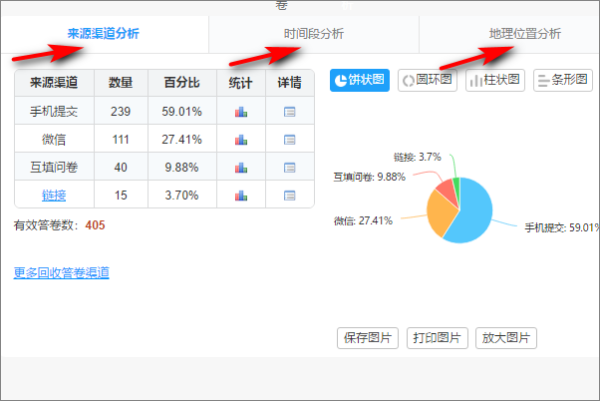Screen dimensions: 600x401
Task: Switch chart to 圆环图 donut view
Action: click(427, 80)
